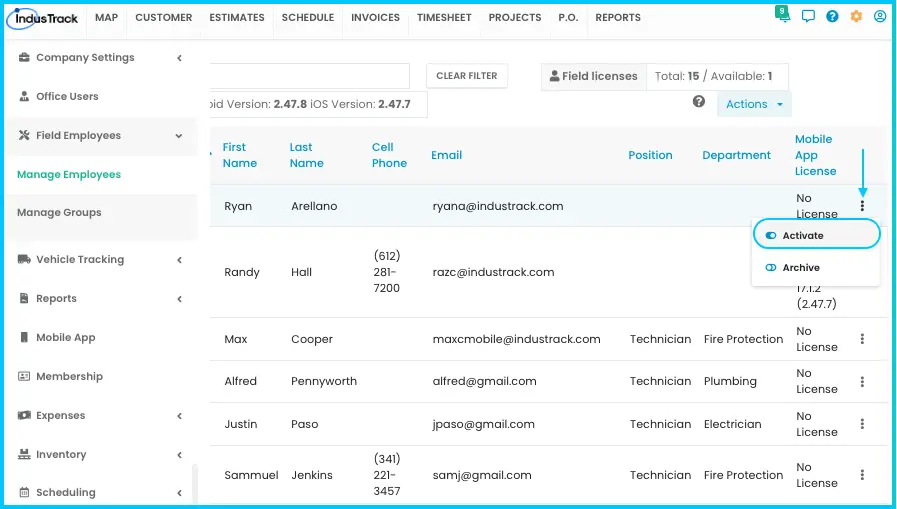The image size is (897, 509).
Task: Expand the Vehicle Tracking chevron
Action: coord(180,260)
